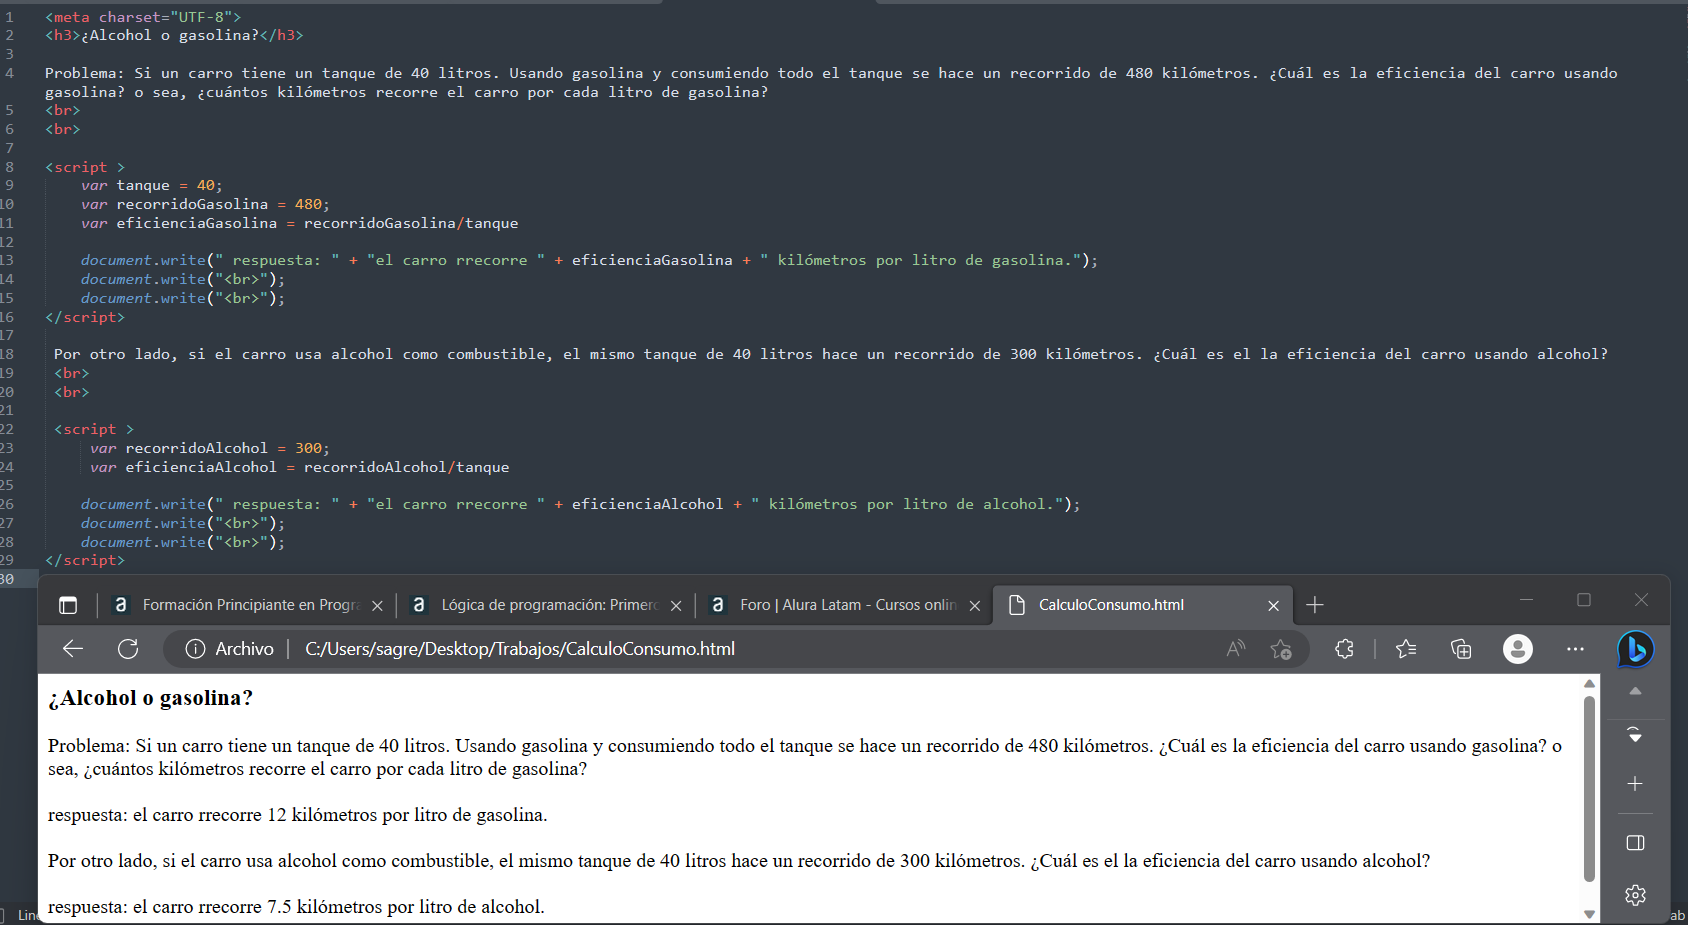Open sidebar settings gear icon
This screenshot has width=1688, height=925.
(x=1635, y=895)
